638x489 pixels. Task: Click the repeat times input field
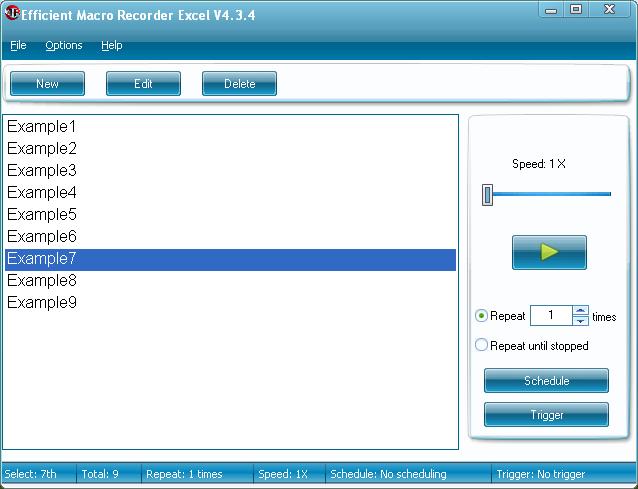pos(551,316)
